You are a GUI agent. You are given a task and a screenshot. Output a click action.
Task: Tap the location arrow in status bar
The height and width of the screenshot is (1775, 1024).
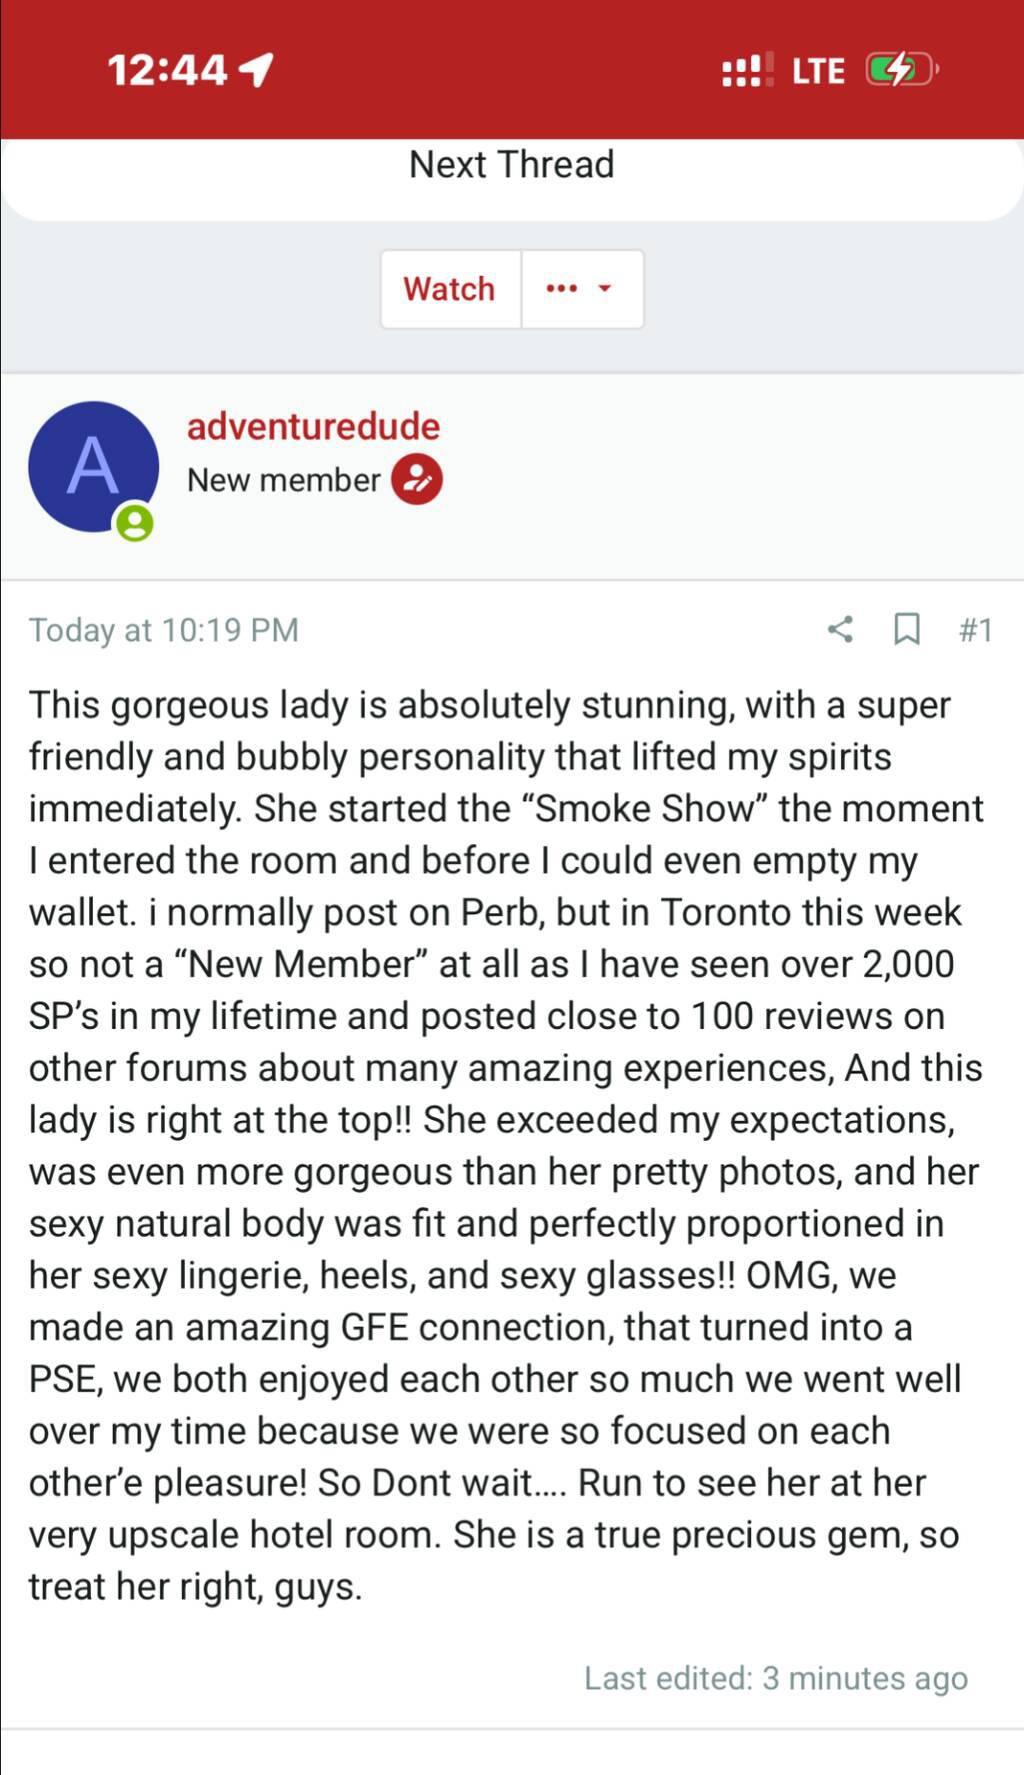point(257,70)
